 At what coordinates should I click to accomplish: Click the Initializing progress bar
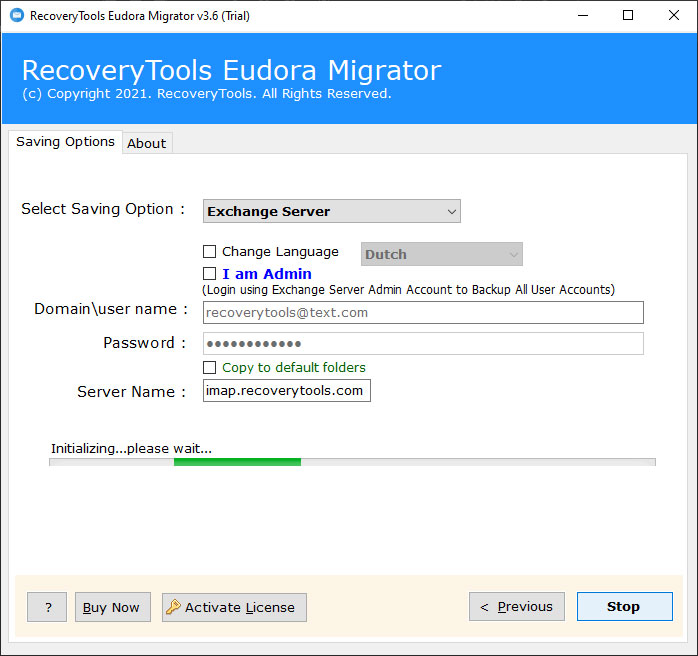[352, 462]
